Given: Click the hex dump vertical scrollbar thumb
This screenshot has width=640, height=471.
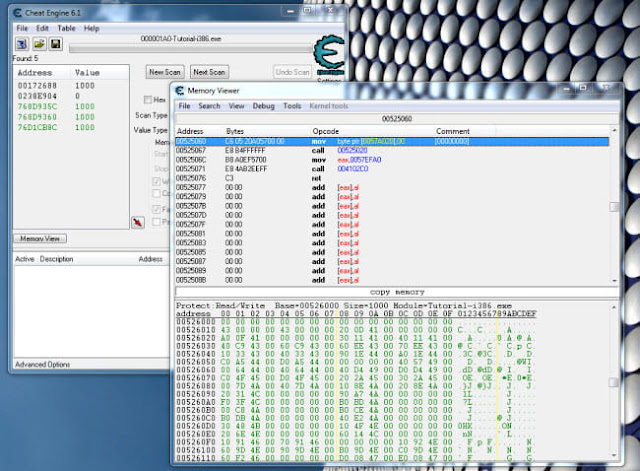Looking at the screenshot, I should [x=613, y=382].
